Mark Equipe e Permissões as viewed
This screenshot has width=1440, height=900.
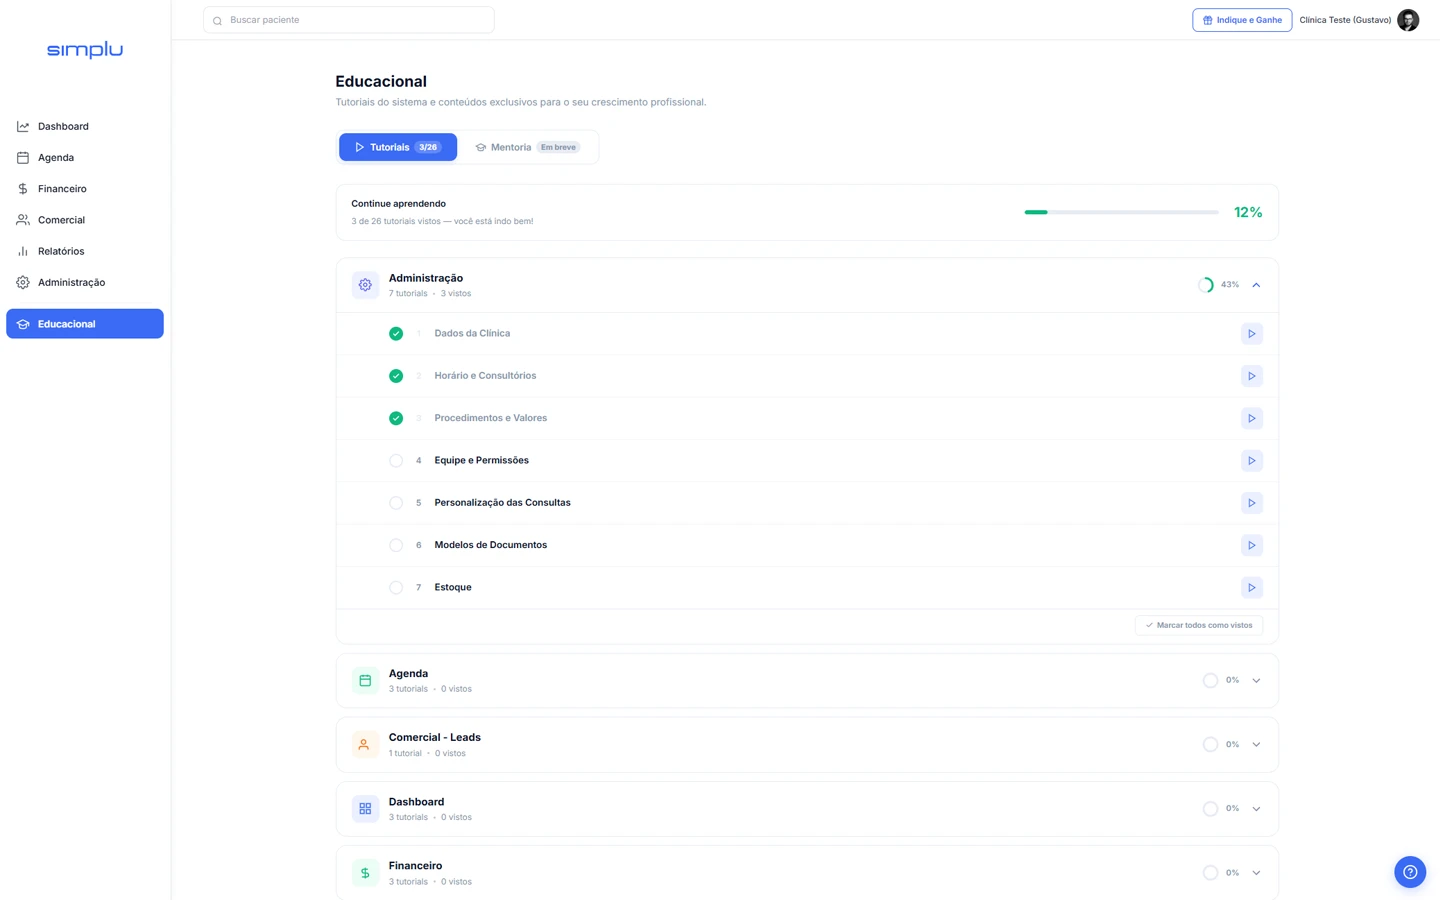396,461
